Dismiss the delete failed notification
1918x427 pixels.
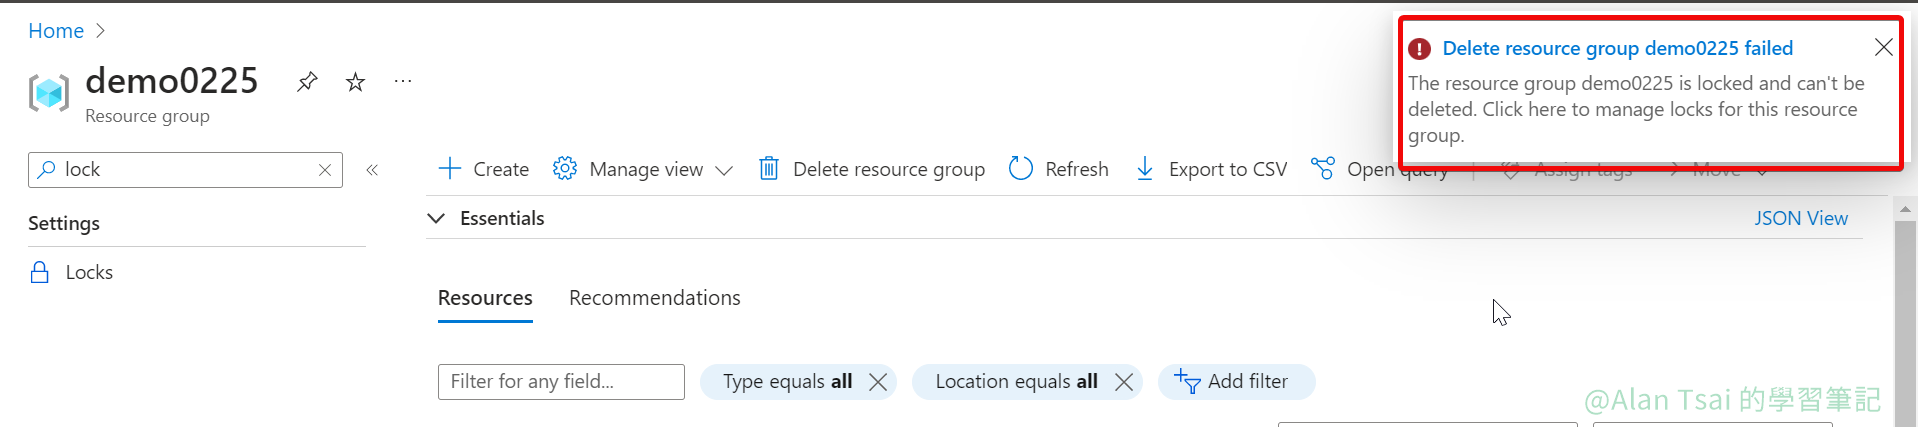1883,47
